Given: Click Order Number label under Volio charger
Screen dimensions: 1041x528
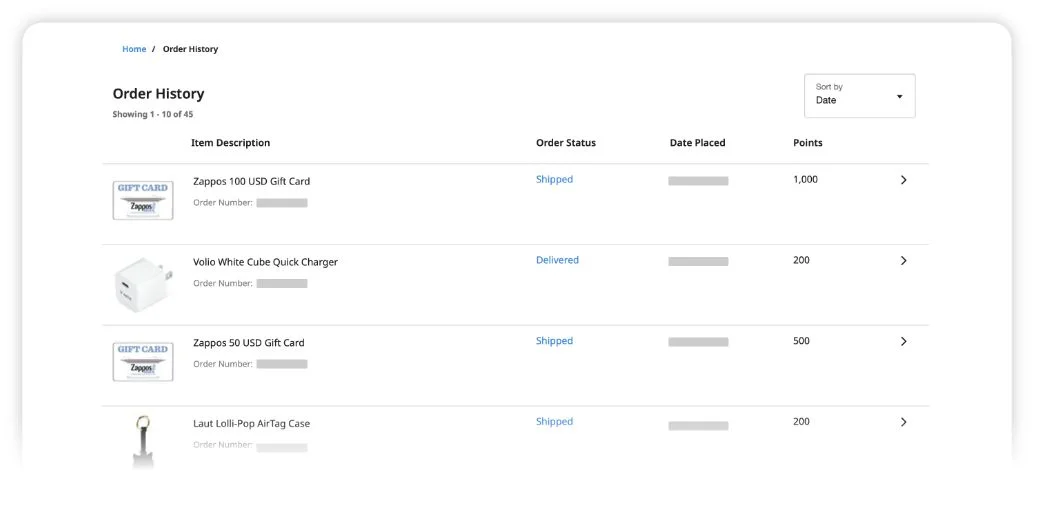Looking at the screenshot, I should 222,283.
